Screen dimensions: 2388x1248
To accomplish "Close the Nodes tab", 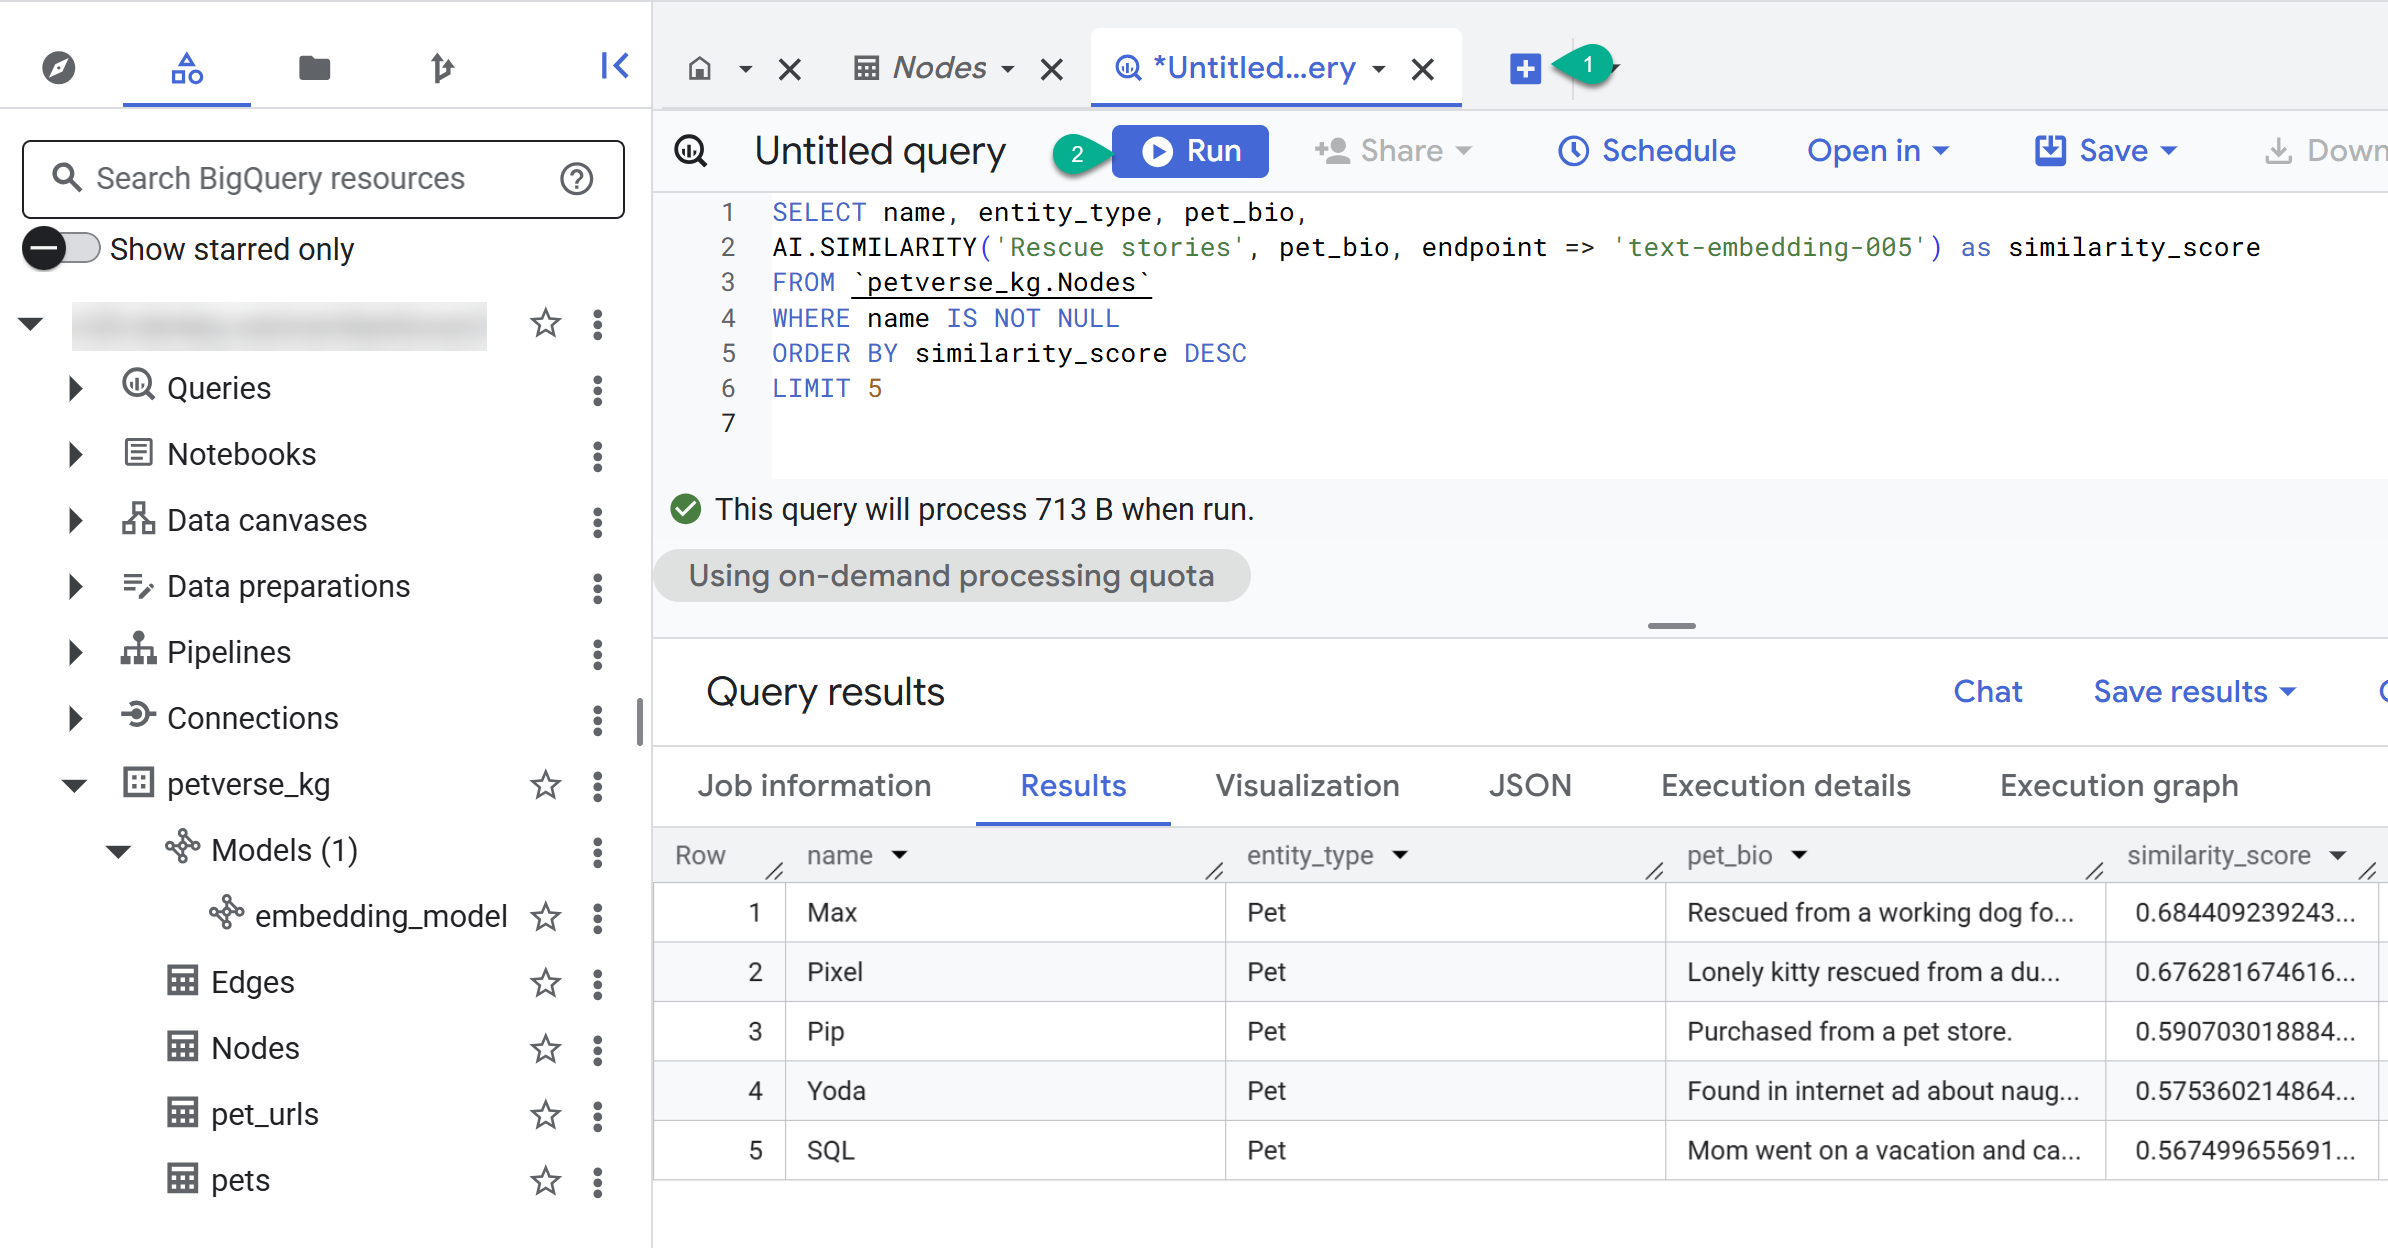I will tap(1052, 69).
